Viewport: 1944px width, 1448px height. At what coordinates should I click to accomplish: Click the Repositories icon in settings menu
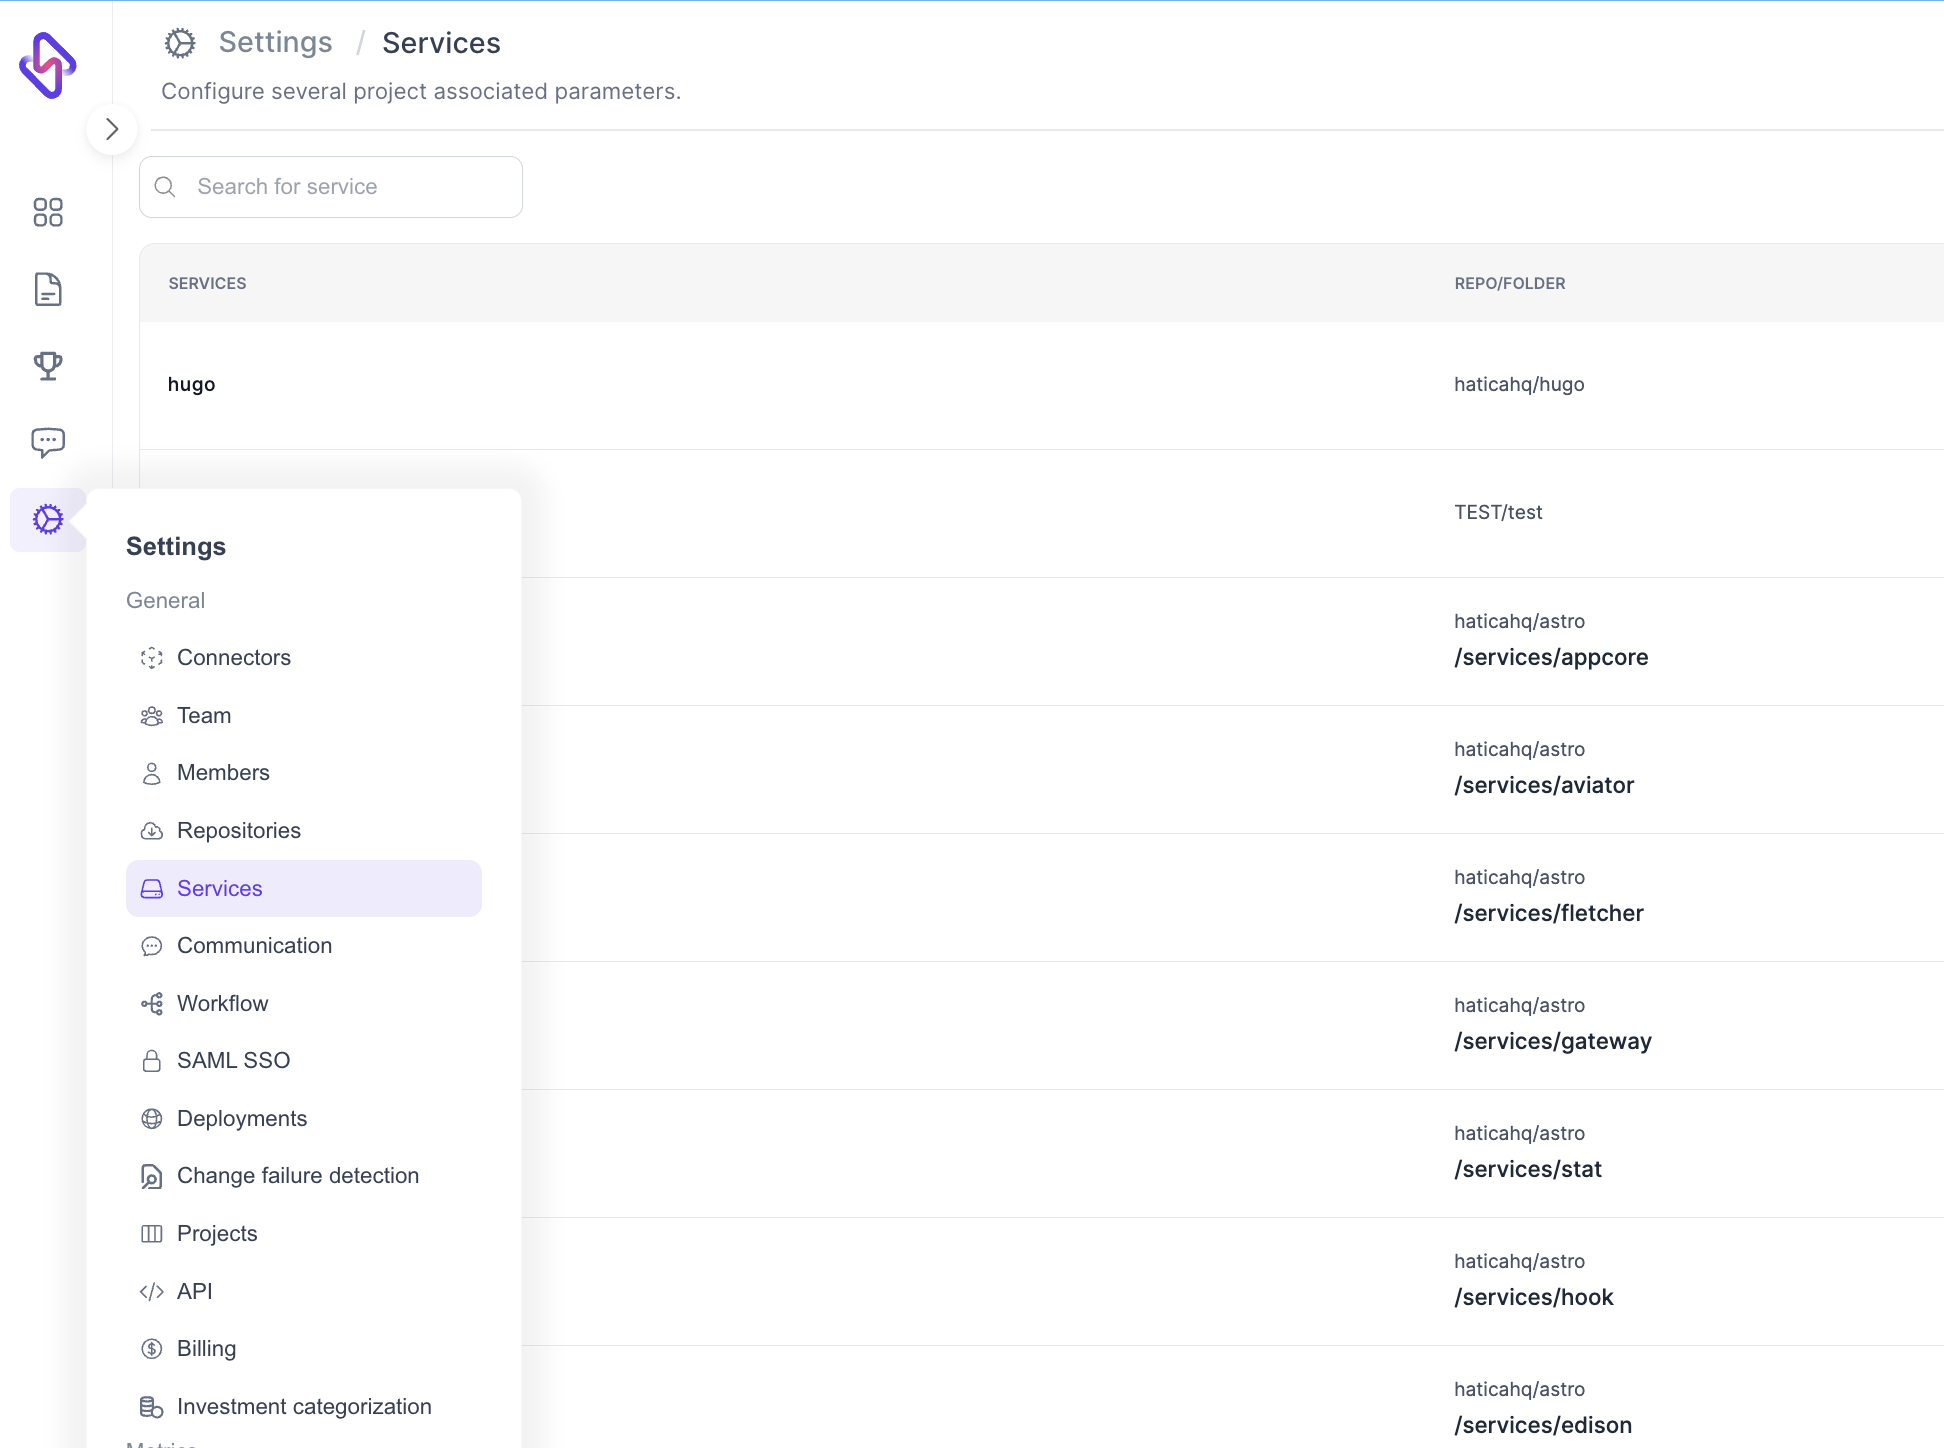click(152, 829)
